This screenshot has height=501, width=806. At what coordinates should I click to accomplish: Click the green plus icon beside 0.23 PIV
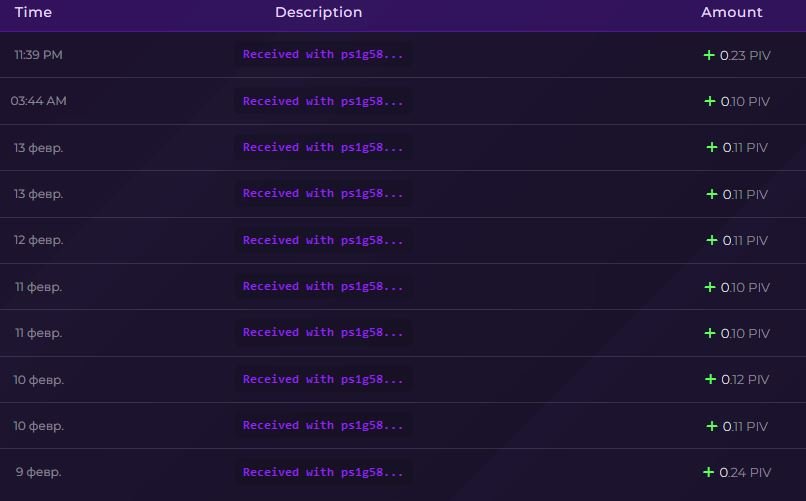pos(709,55)
